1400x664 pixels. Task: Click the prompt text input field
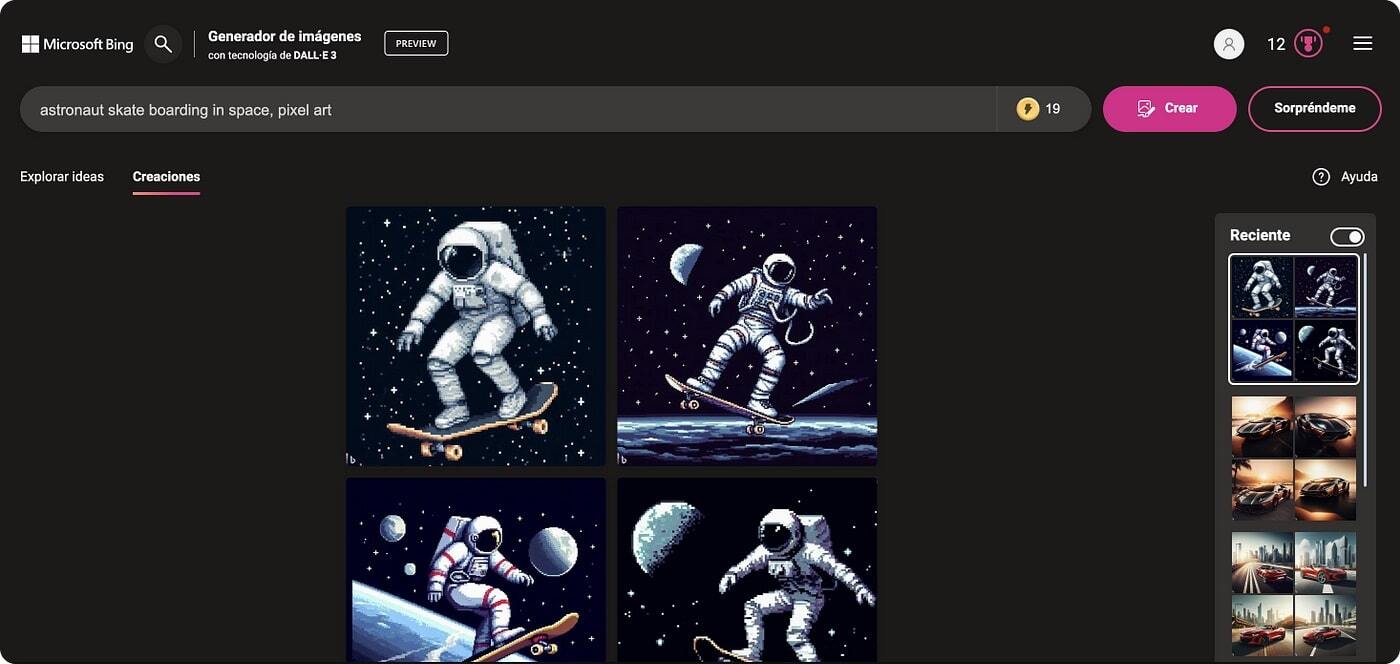tap(508, 109)
